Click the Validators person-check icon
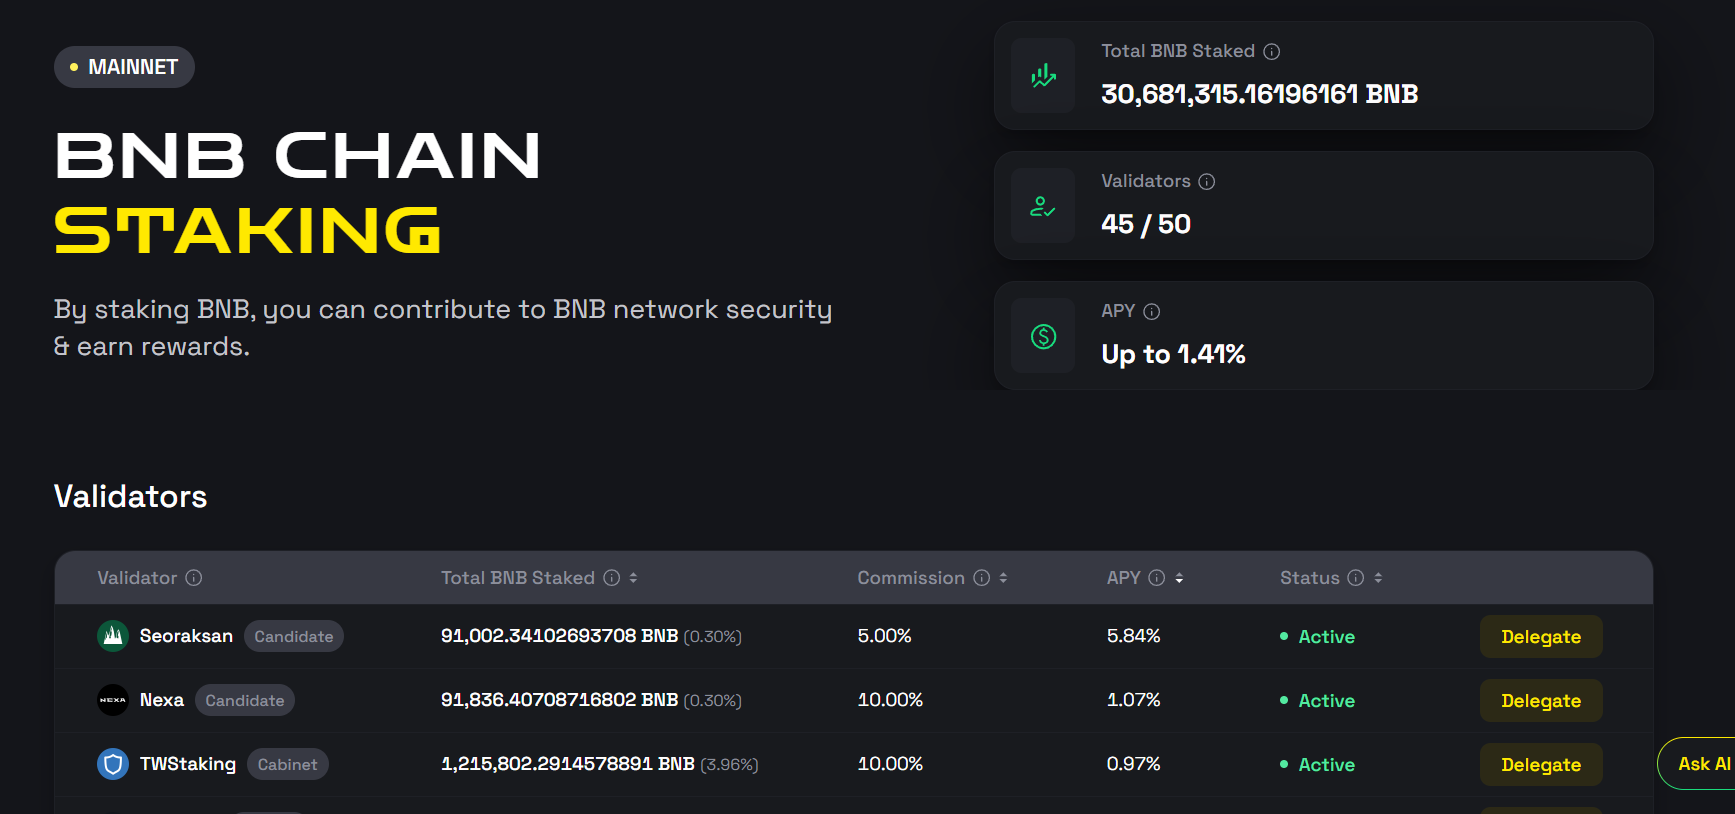This screenshot has height=814, width=1735. point(1043,206)
